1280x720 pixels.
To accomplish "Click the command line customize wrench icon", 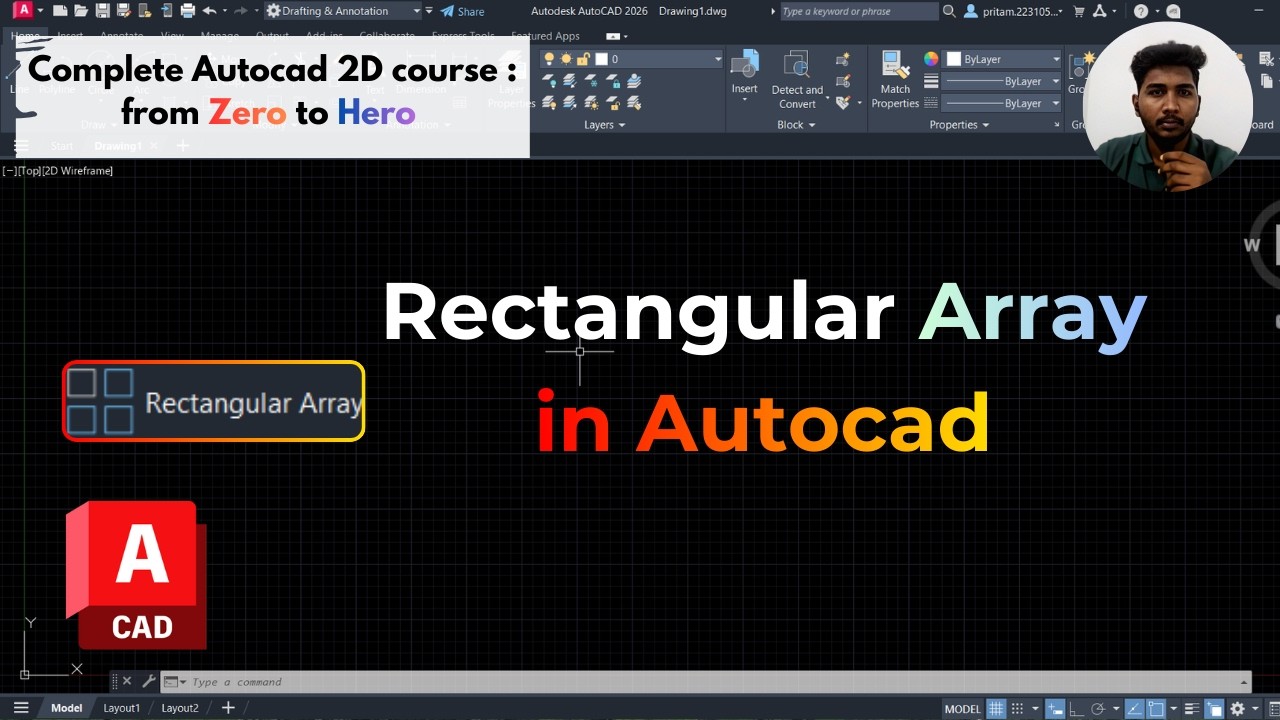I will point(149,682).
